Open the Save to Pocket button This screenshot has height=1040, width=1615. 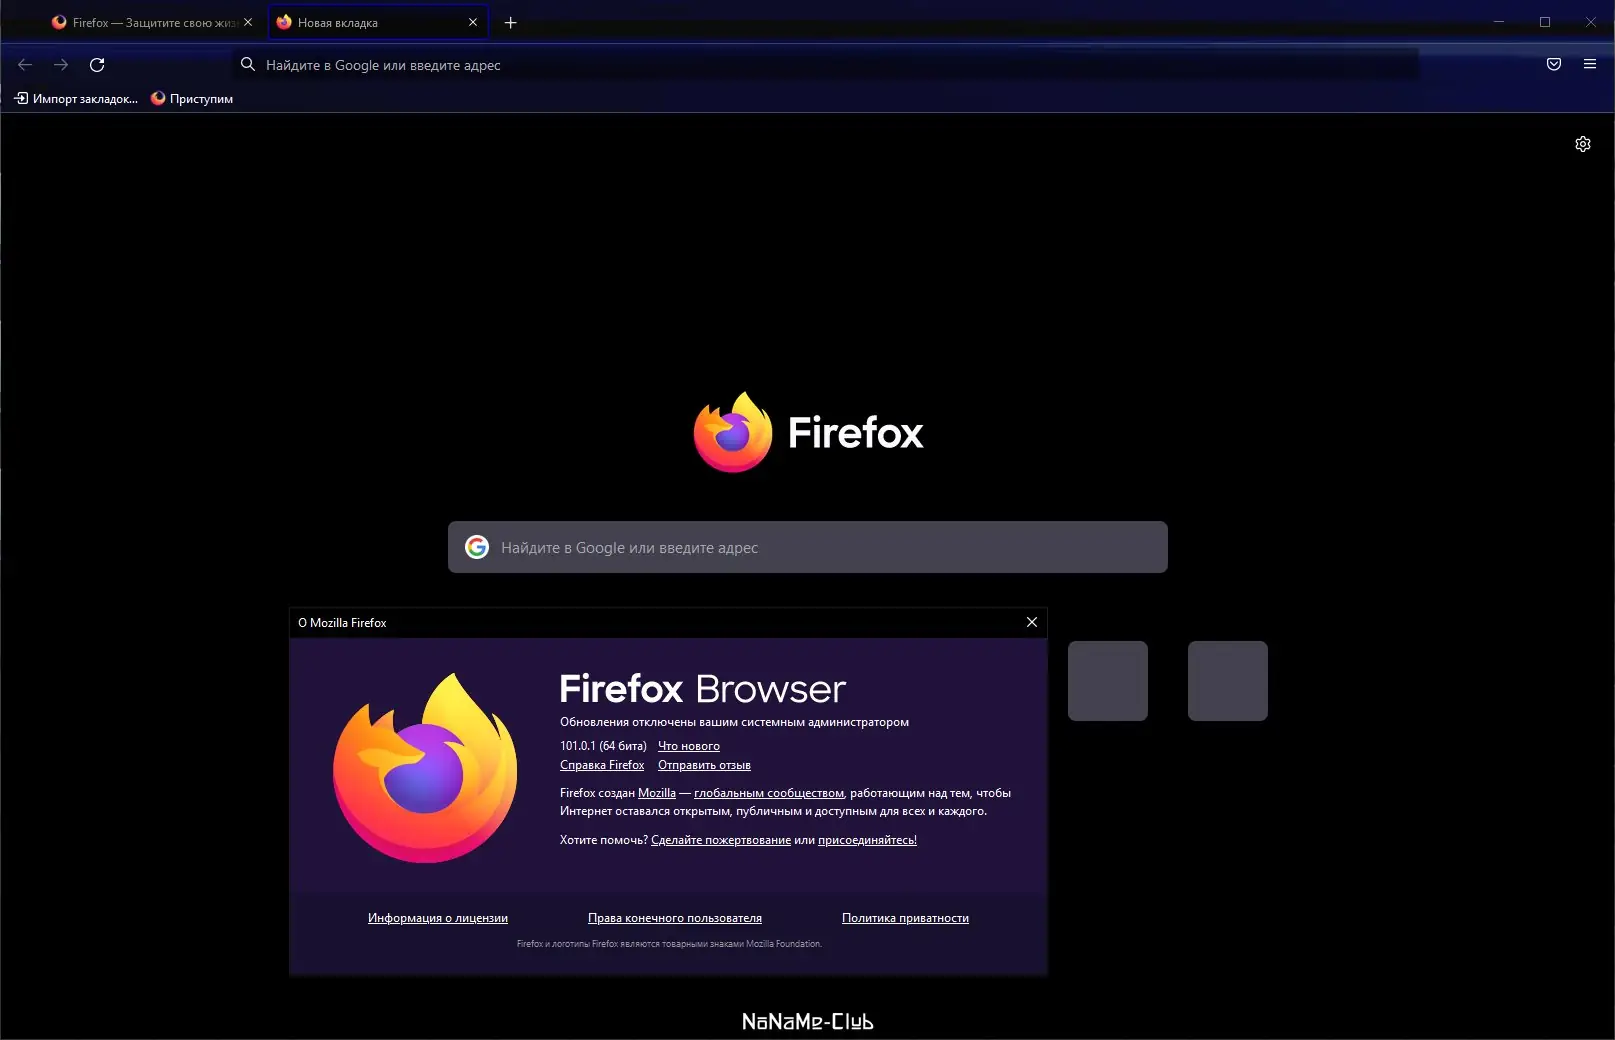pyautogui.click(x=1554, y=65)
